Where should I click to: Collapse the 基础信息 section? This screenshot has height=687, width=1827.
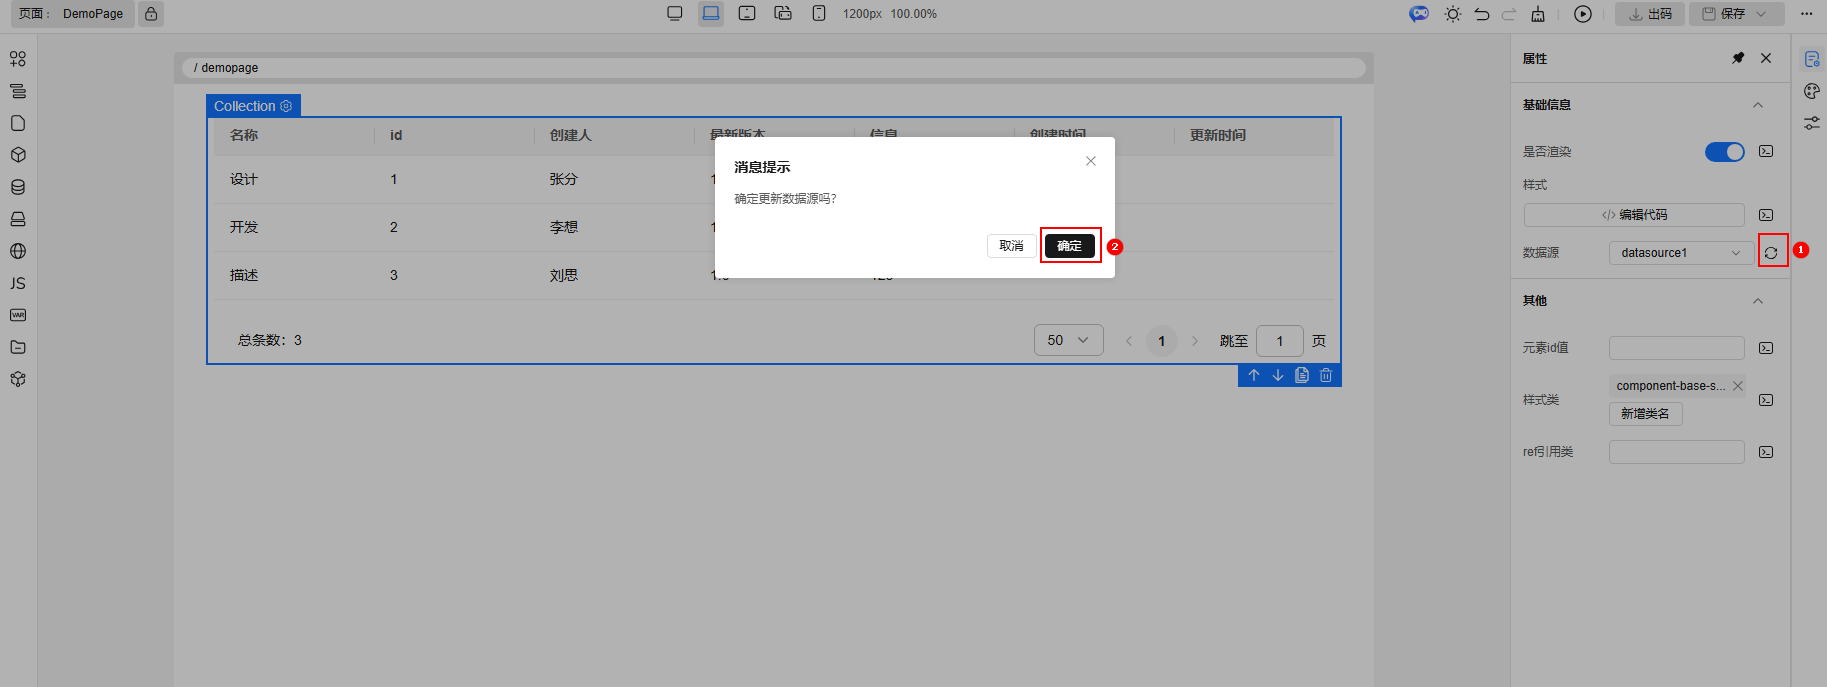click(1757, 105)
